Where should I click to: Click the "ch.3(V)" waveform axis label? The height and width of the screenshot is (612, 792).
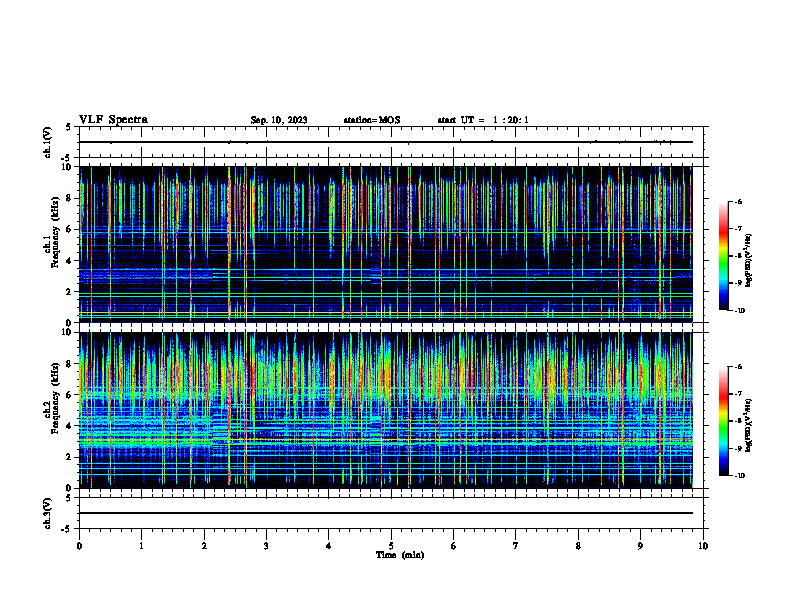coord(47,513)
